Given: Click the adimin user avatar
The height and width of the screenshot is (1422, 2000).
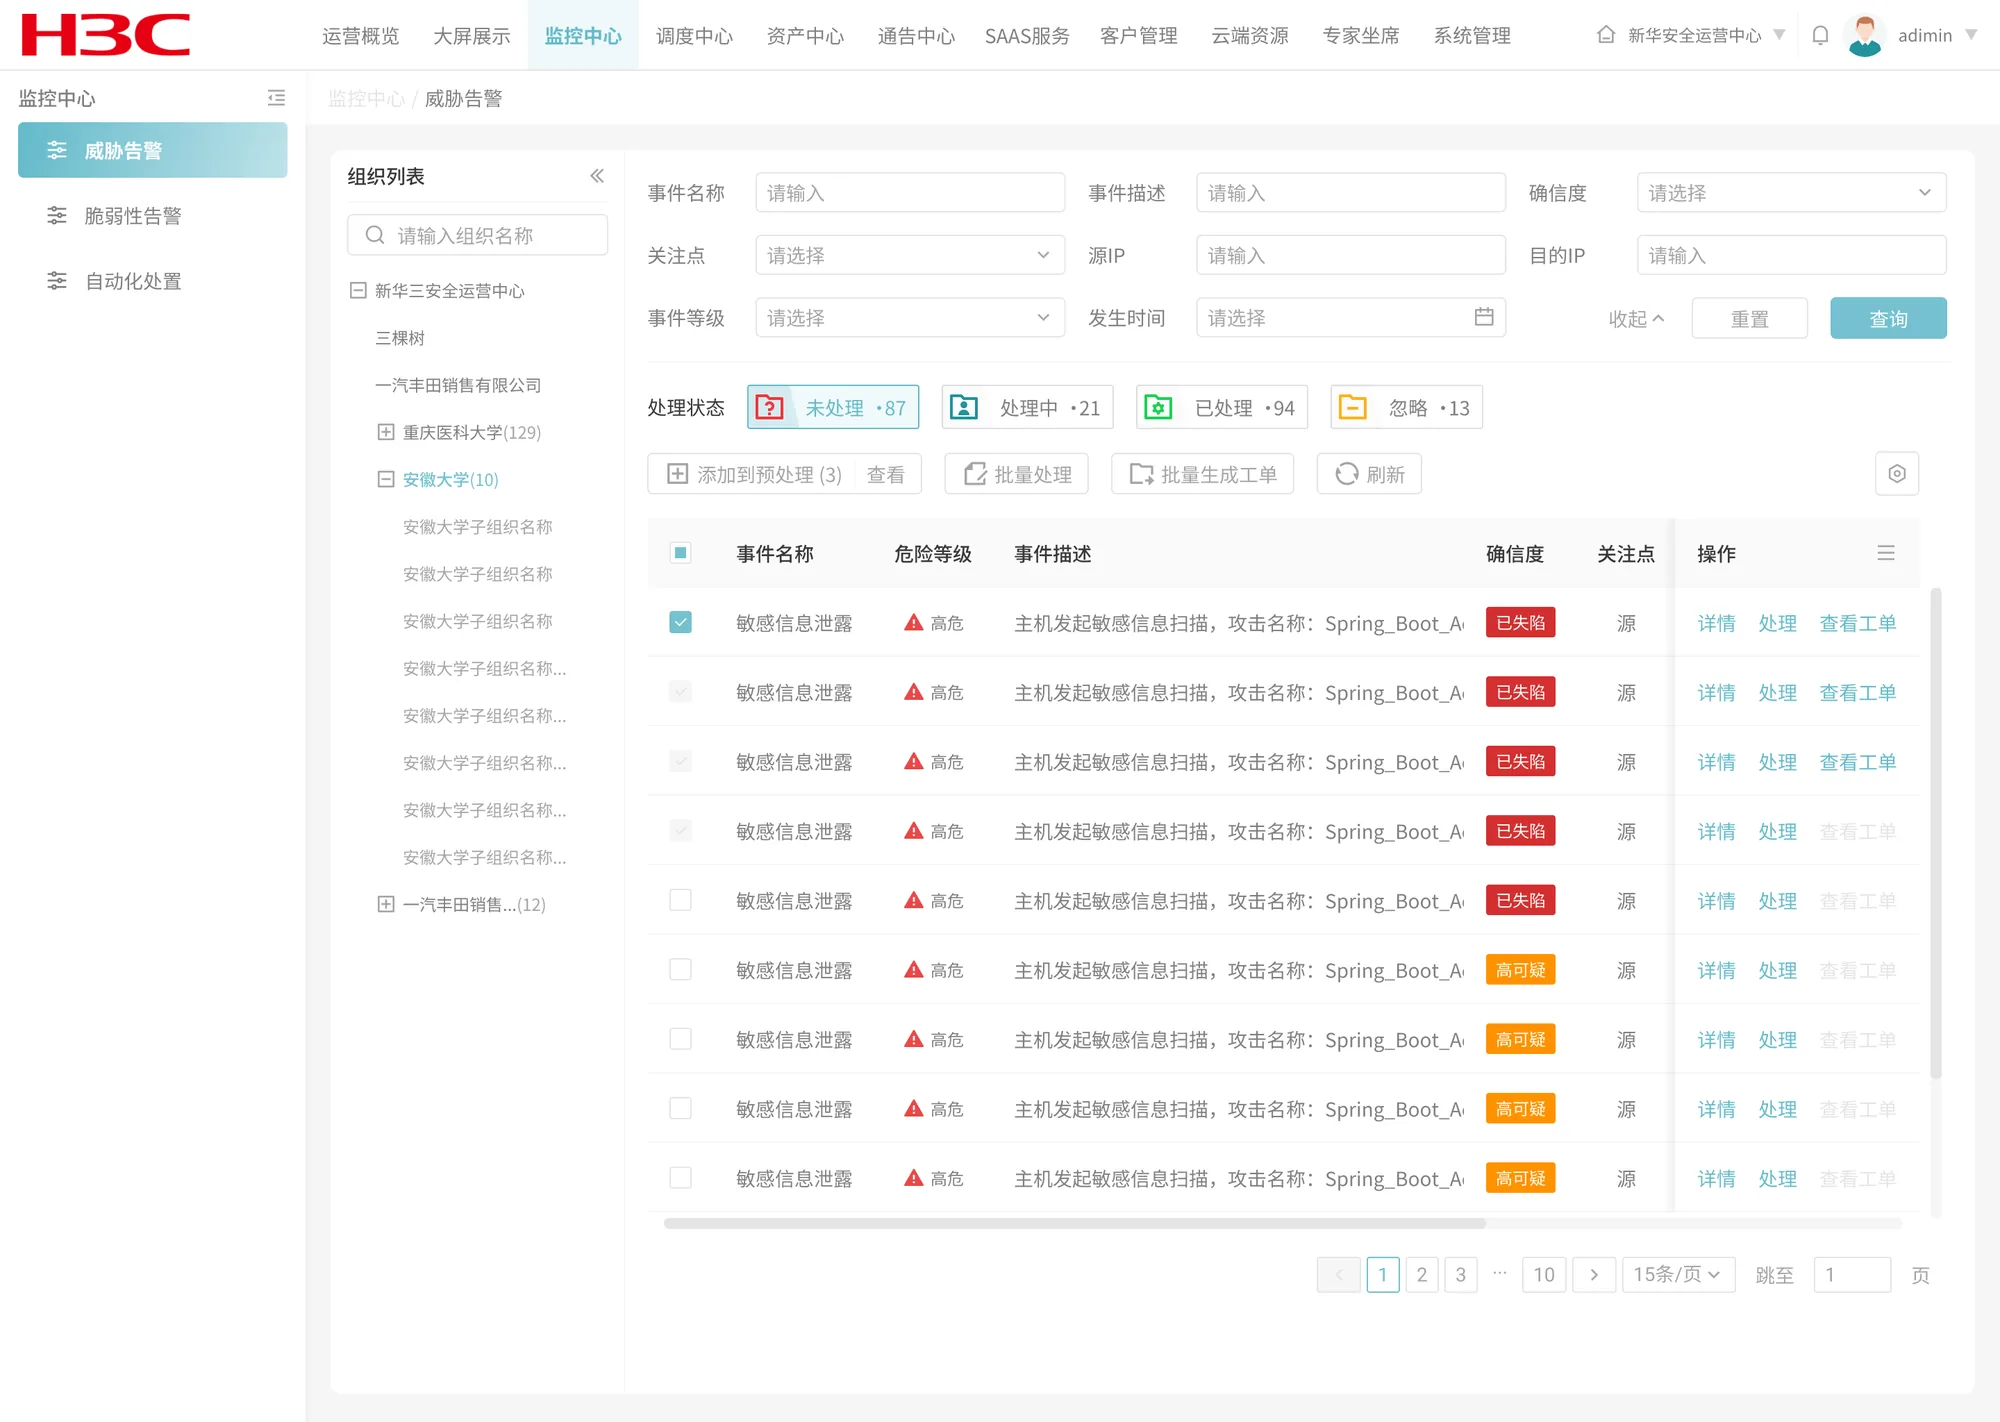Looking at the screenshot, I should (x=1864, y=35).
